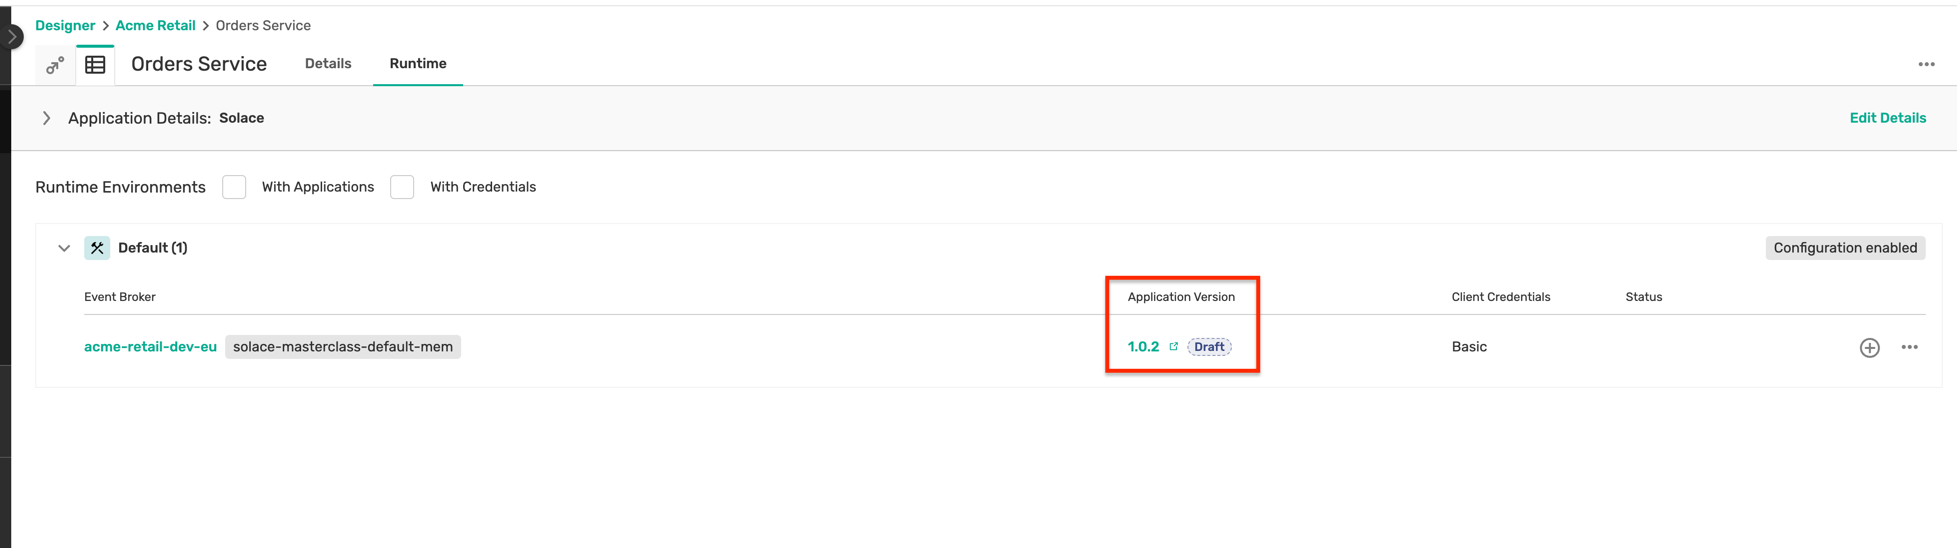Open the top-right page more options menu

pos(1926,64)
